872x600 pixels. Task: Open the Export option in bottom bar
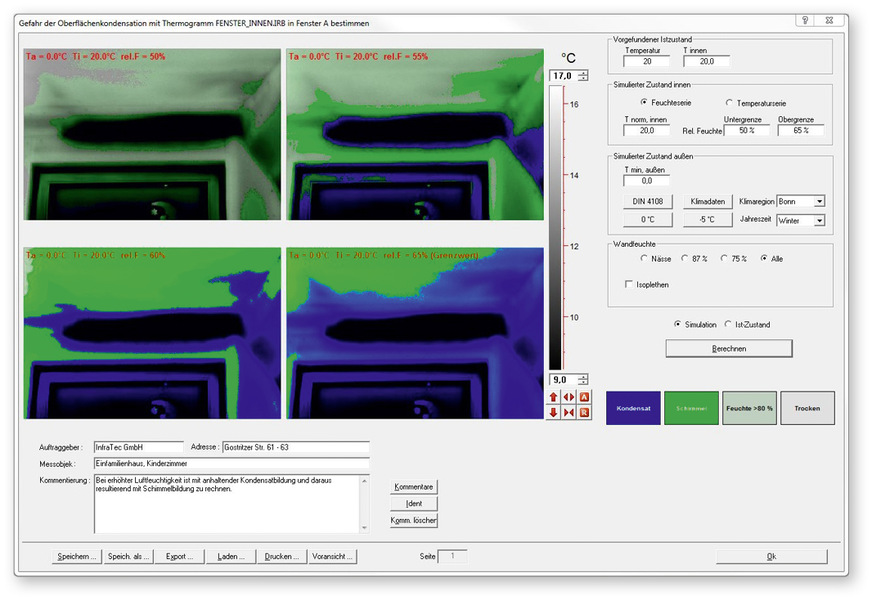click(181, 556)
